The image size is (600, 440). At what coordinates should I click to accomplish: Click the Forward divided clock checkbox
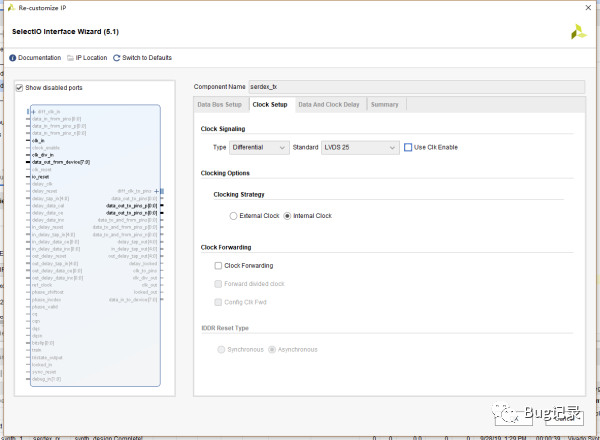pyautogui.click(x=218, y=284)
